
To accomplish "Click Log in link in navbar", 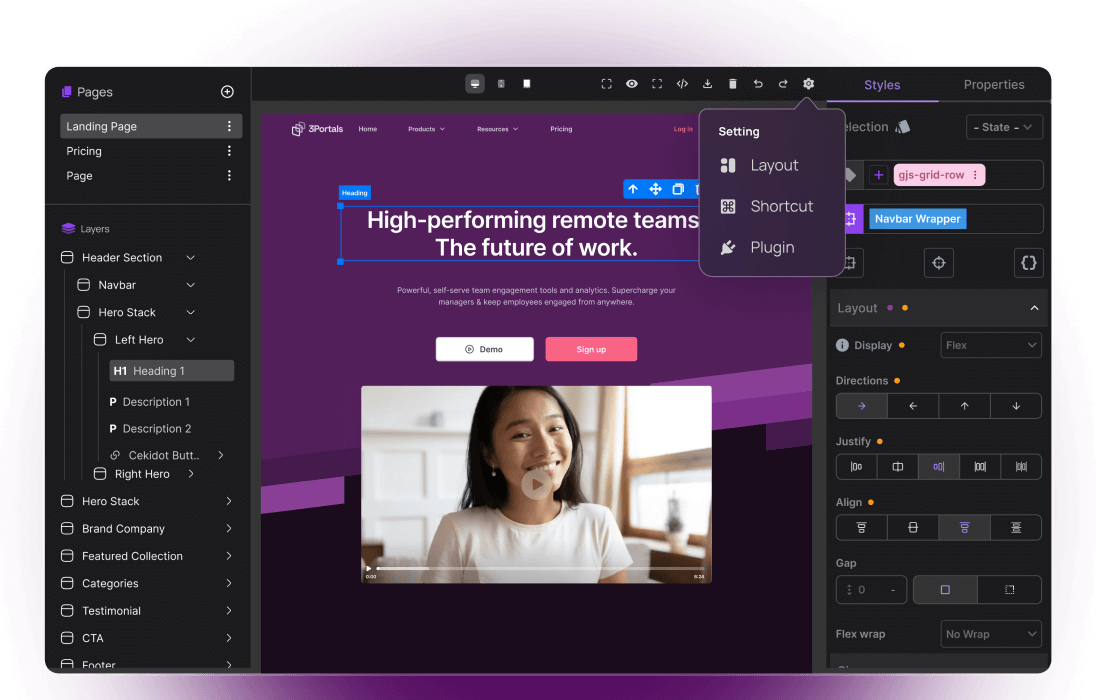I will (683, 129).
